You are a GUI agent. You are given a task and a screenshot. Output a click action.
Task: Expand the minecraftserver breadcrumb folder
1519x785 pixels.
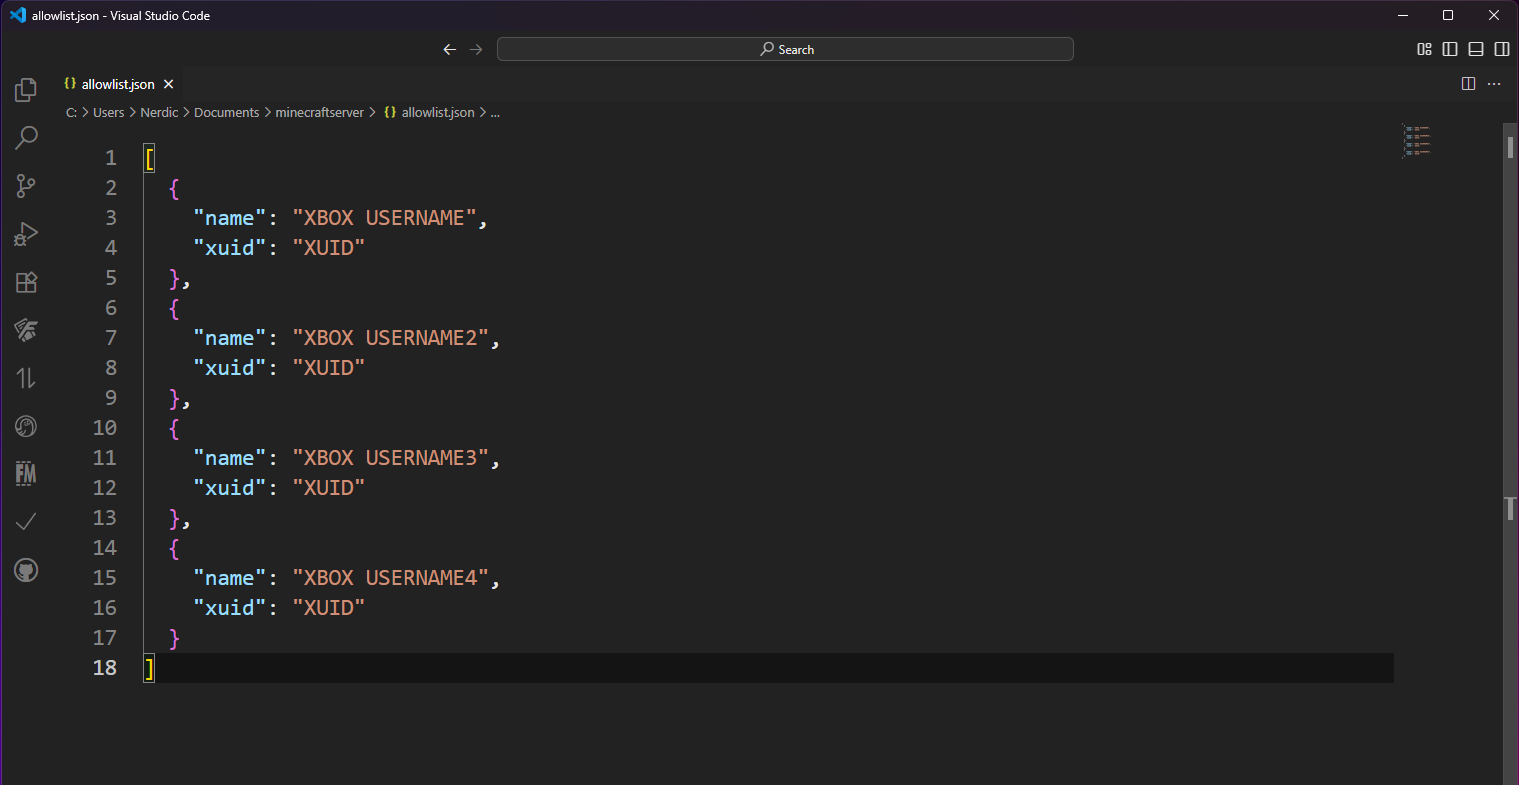(319, 113)
